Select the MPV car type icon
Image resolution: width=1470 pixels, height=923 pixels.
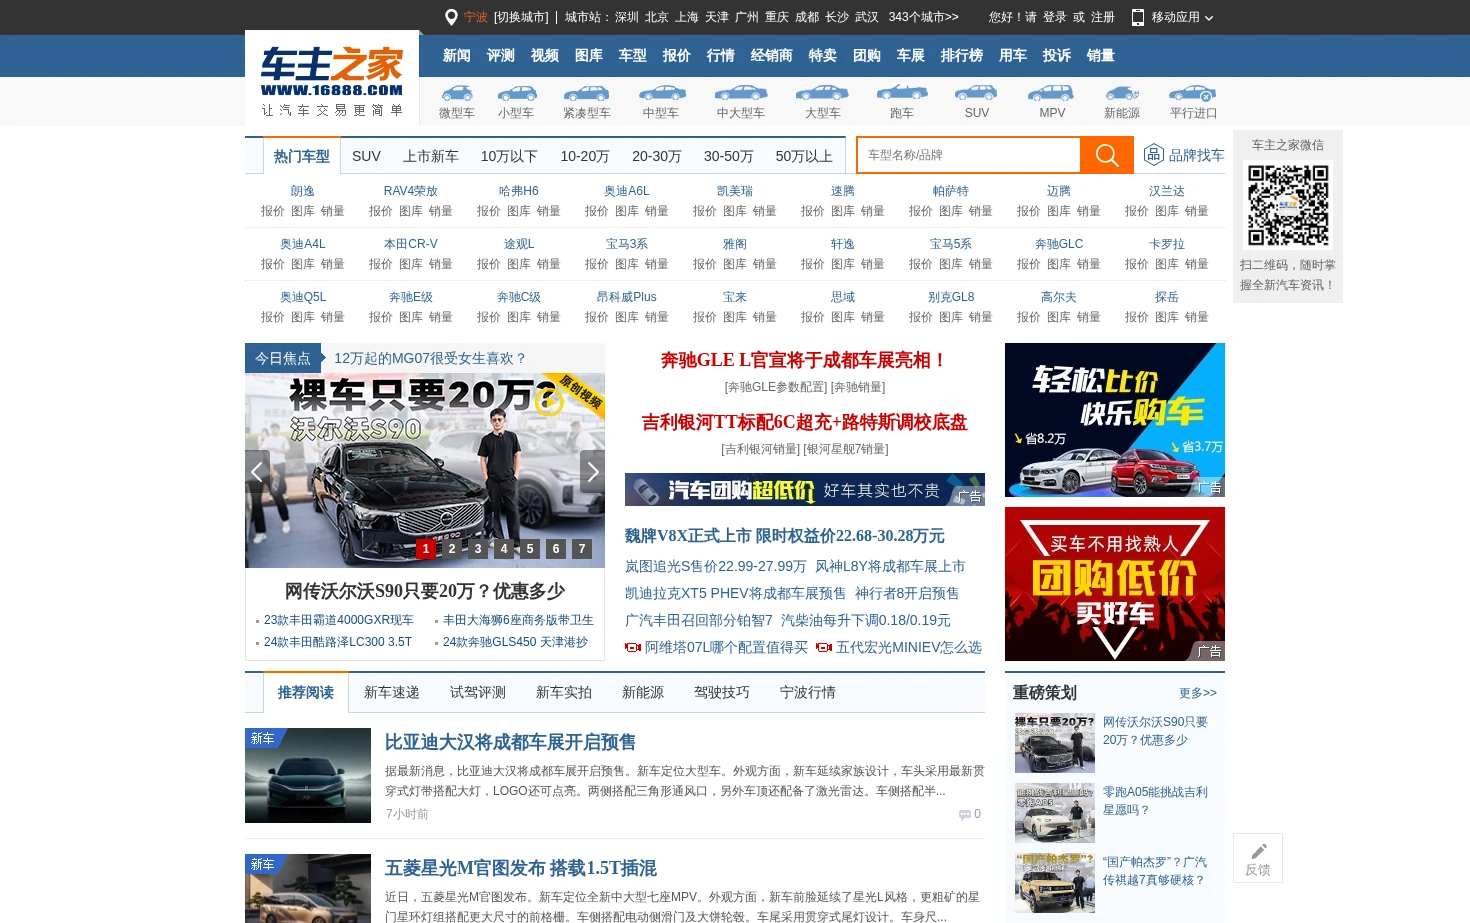(1052, 93)
